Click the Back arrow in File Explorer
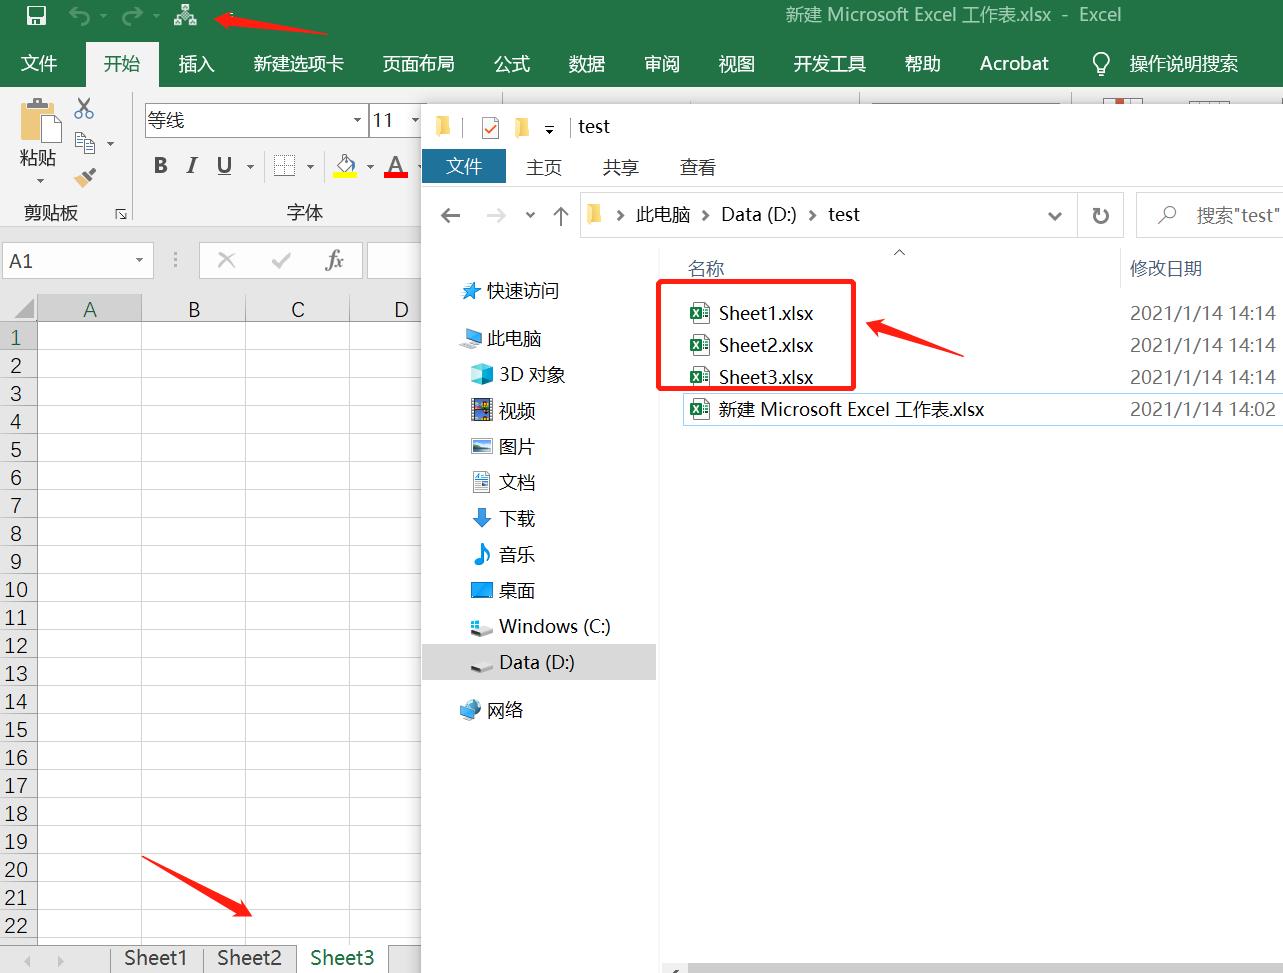This screenshot has width=1283, height=973. tap(451, 215)
